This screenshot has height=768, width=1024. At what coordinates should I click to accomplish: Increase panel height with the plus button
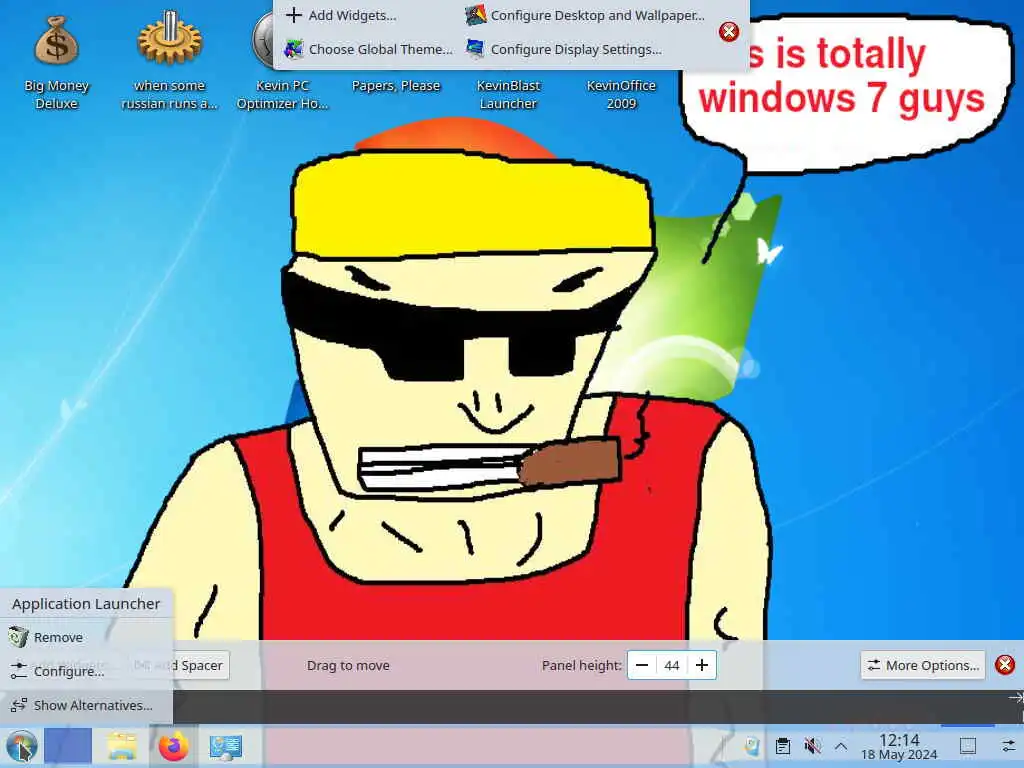click(702, 665)
